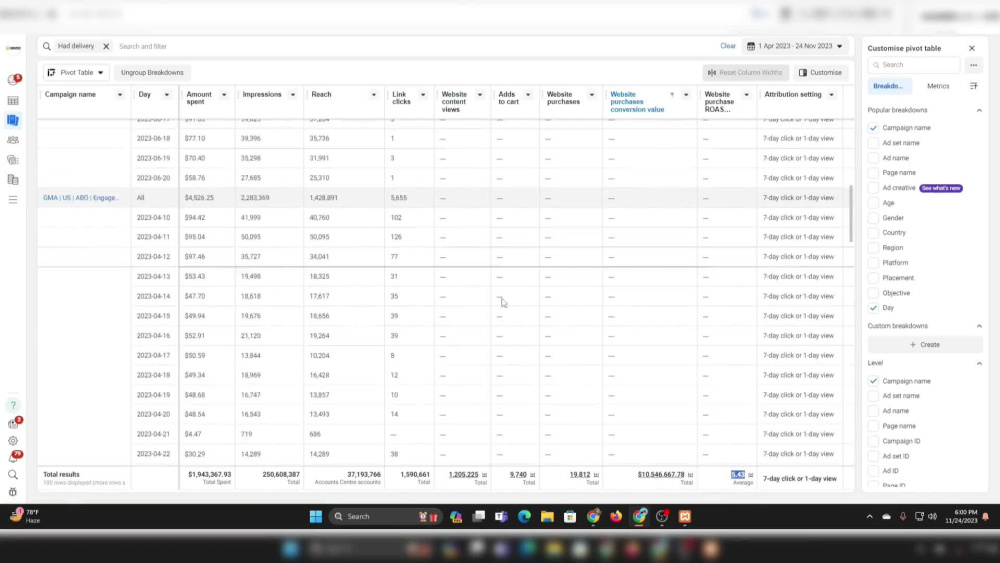
Task: Collapse the Popular breakdowns section
Action: pos(979,110)
